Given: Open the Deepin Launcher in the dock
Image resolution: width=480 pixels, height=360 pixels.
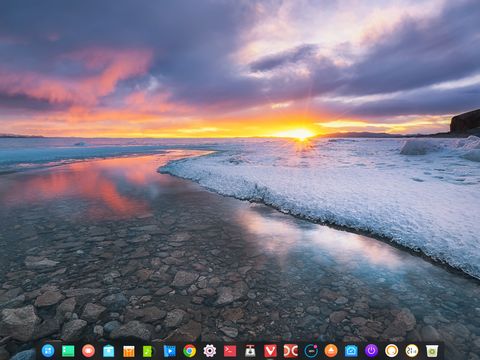Looking at the screenshot, I should pyautogui.click(x=48, y=351).
